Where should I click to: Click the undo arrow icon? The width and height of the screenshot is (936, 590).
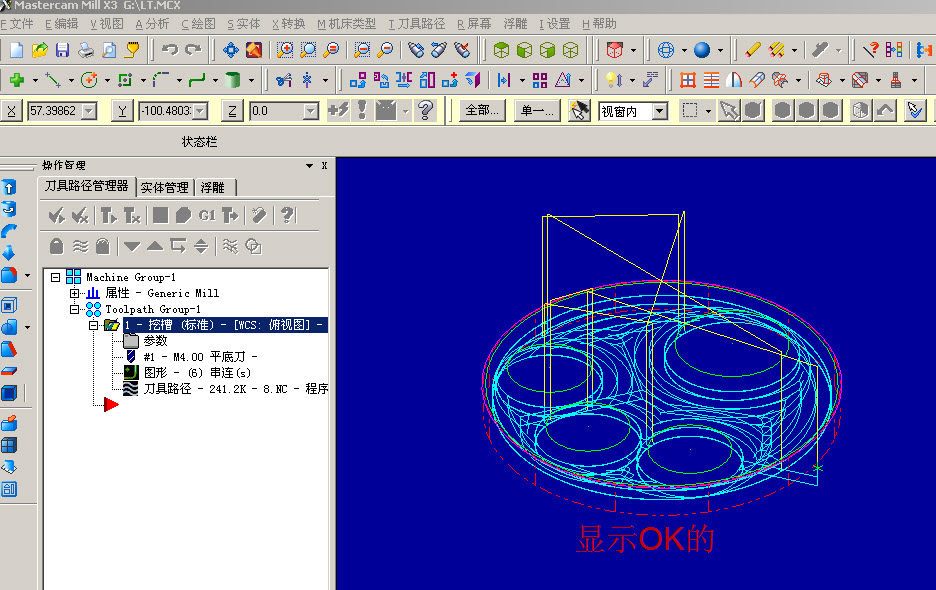point(170,50)
